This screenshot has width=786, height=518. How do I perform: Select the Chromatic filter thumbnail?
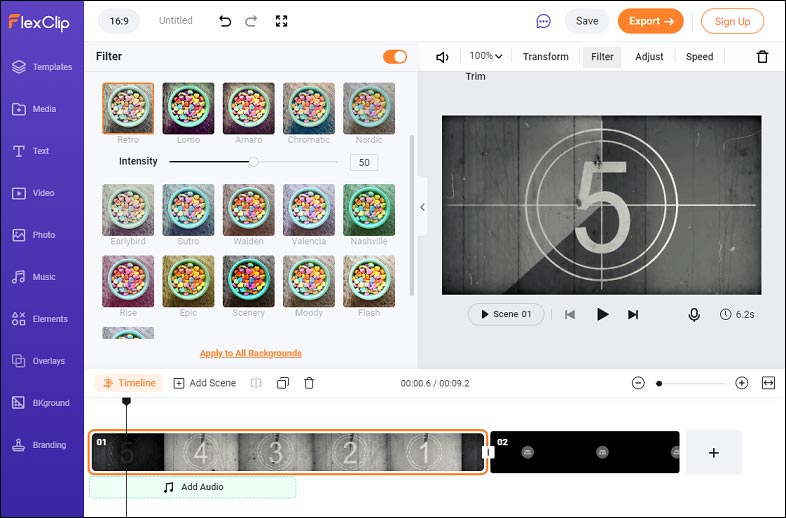309,108
